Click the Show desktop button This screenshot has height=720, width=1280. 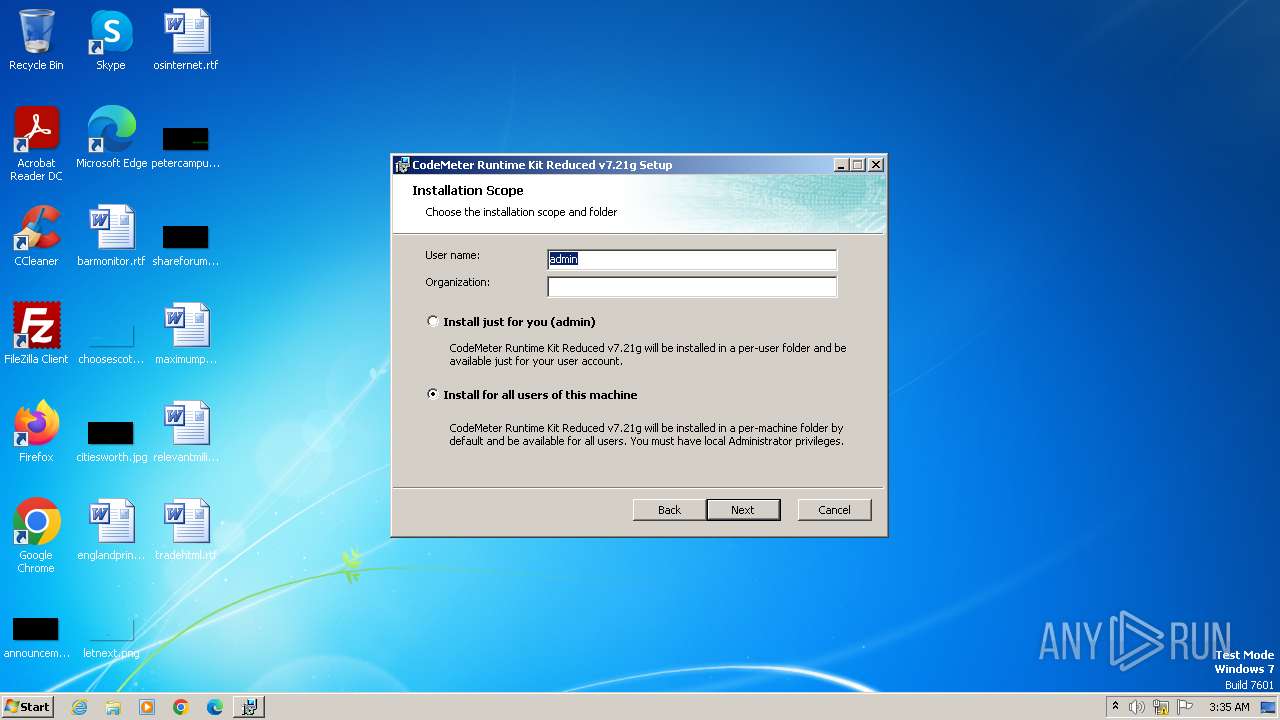[x=1269, y=707]
